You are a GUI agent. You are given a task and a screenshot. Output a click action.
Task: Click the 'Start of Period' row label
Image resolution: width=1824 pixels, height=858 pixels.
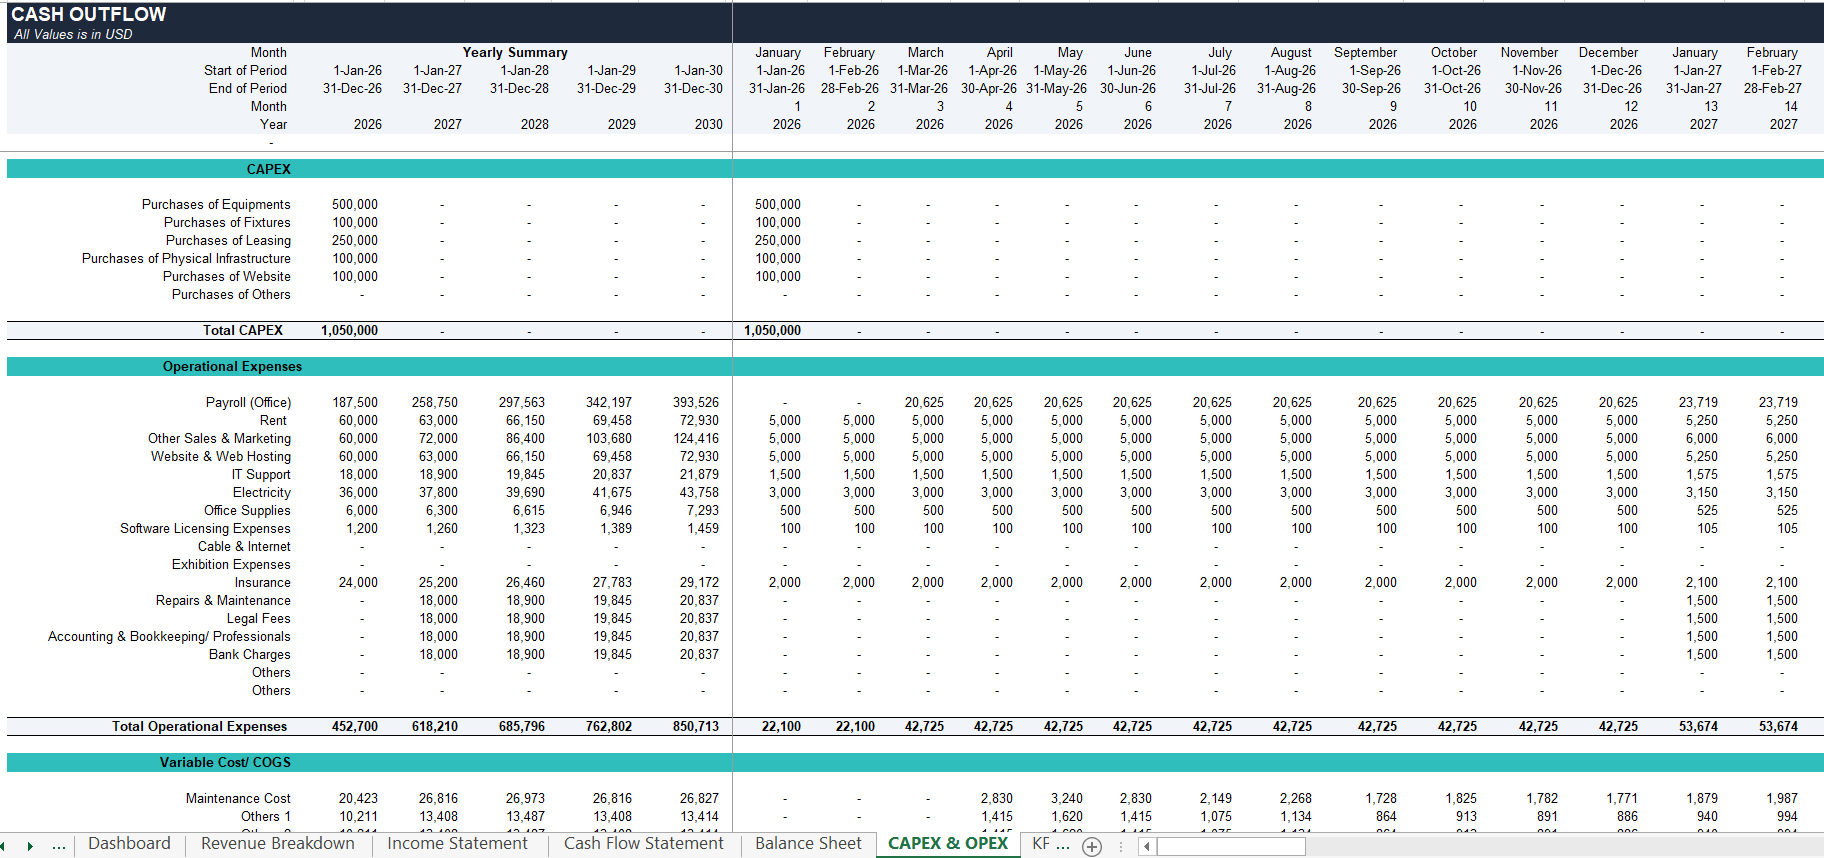click(x=245, y=70)
